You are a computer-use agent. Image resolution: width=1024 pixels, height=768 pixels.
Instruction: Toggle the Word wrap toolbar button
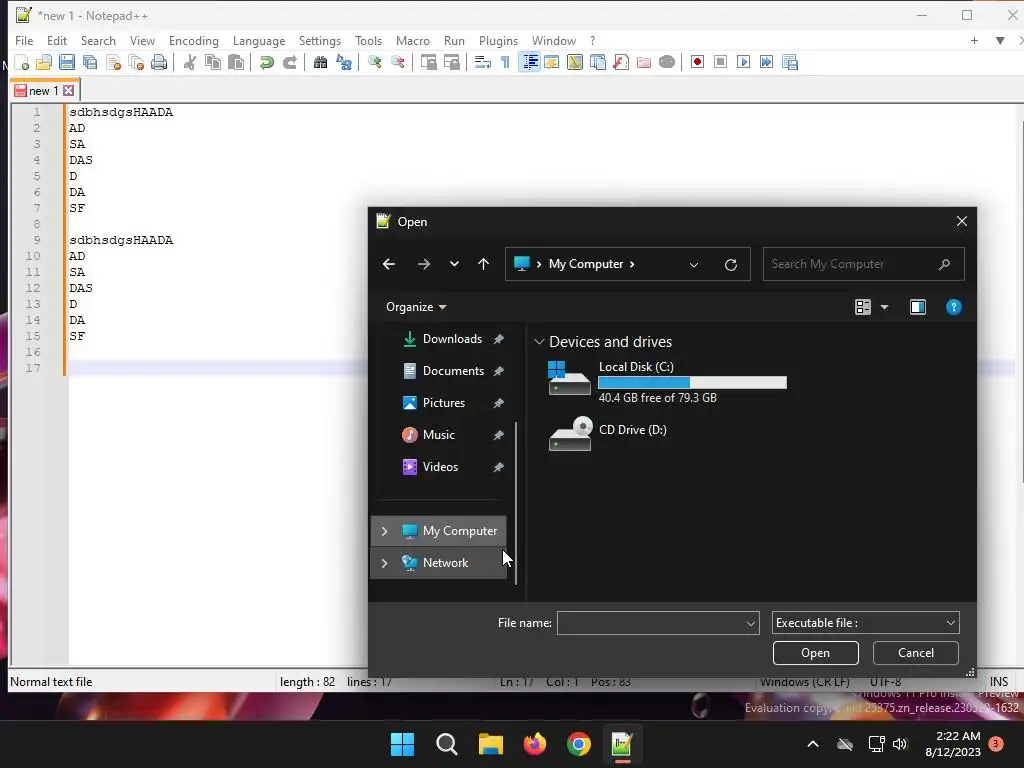point(483,63)
